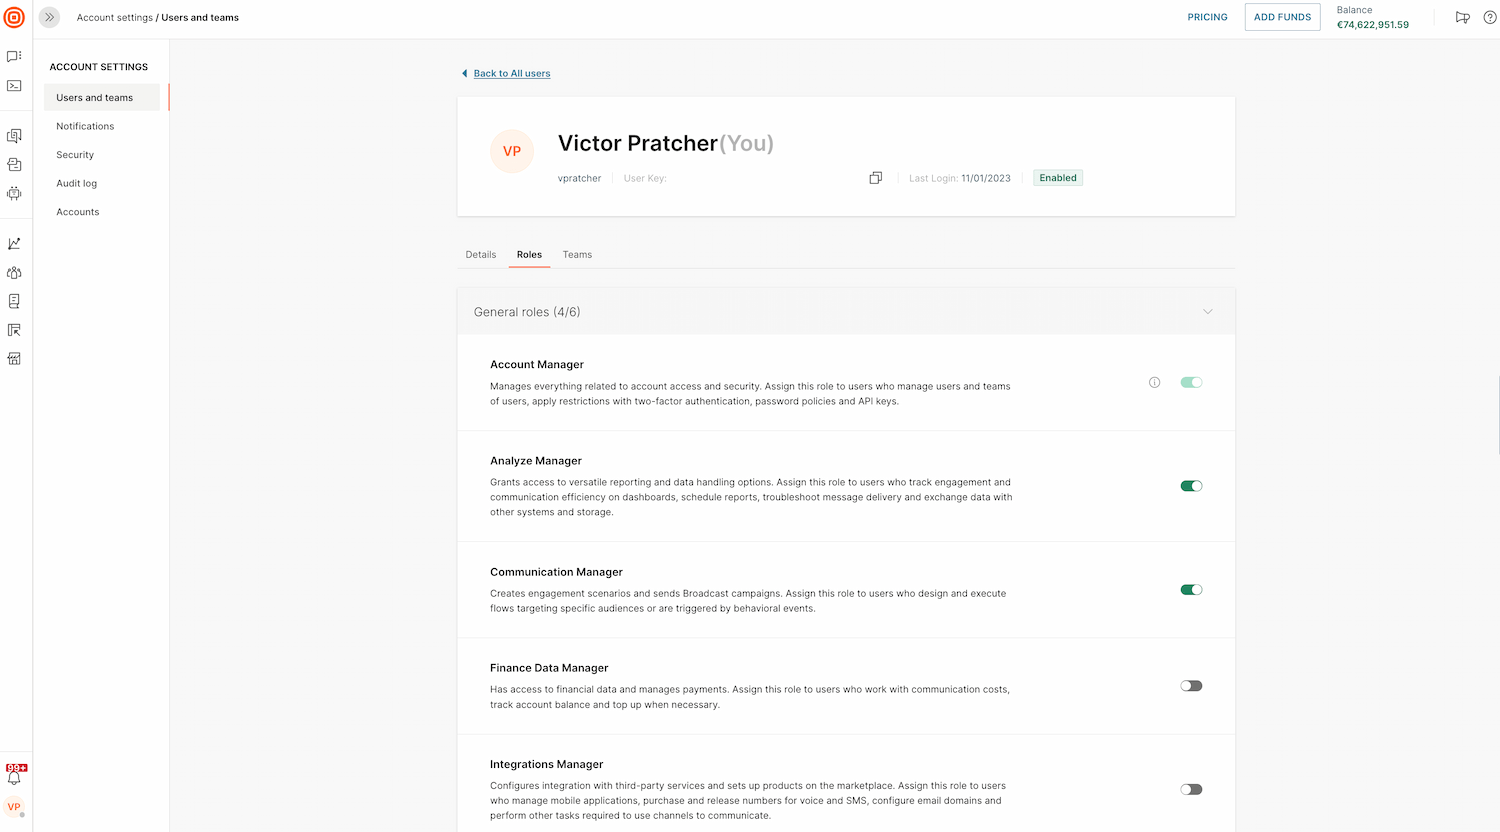This screenshot has width=1500, height=832.
Task: Click the terminal console icon in sidebar
Action: [x=14, y=86]
